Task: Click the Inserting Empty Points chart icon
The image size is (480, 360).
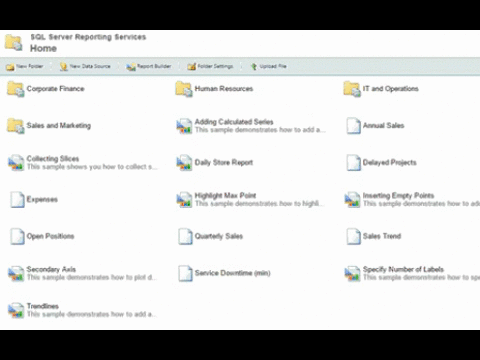Action: click(352, 200)
